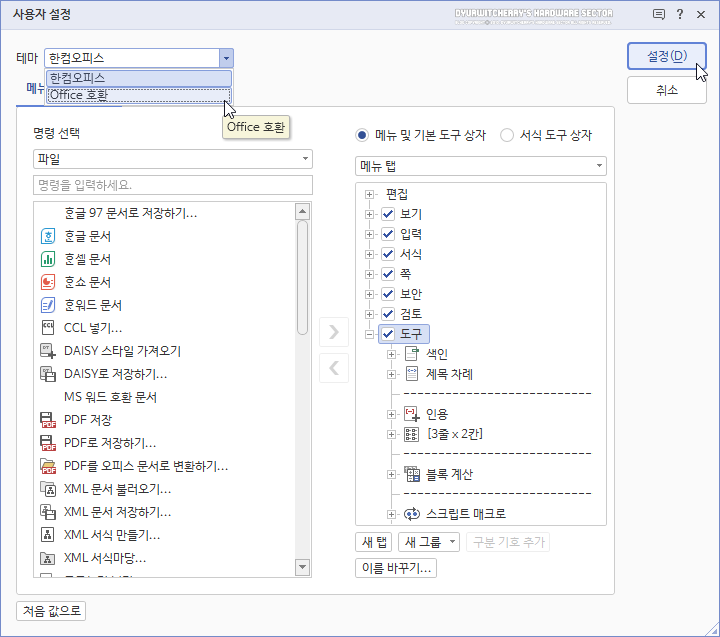Viewport: 720px width, 637px height.
Task: Click the command list scroll up arrow
Action: 302,211
